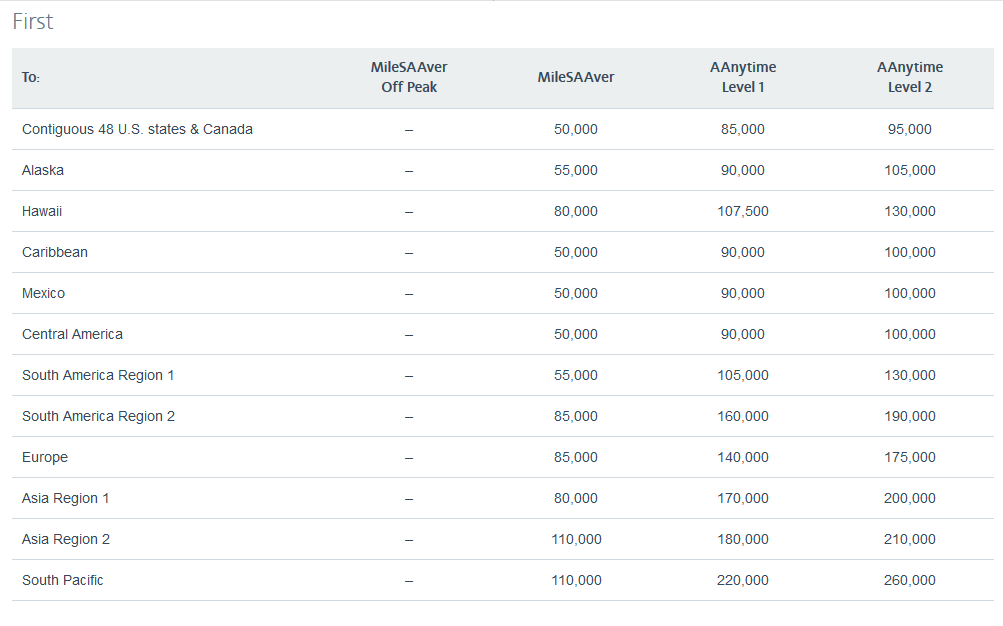Image resolution: width=1003 pixels, height=626 pixels.
Task: Click 200,000 in Asia Region 1 row
Action: pos(910,498)
